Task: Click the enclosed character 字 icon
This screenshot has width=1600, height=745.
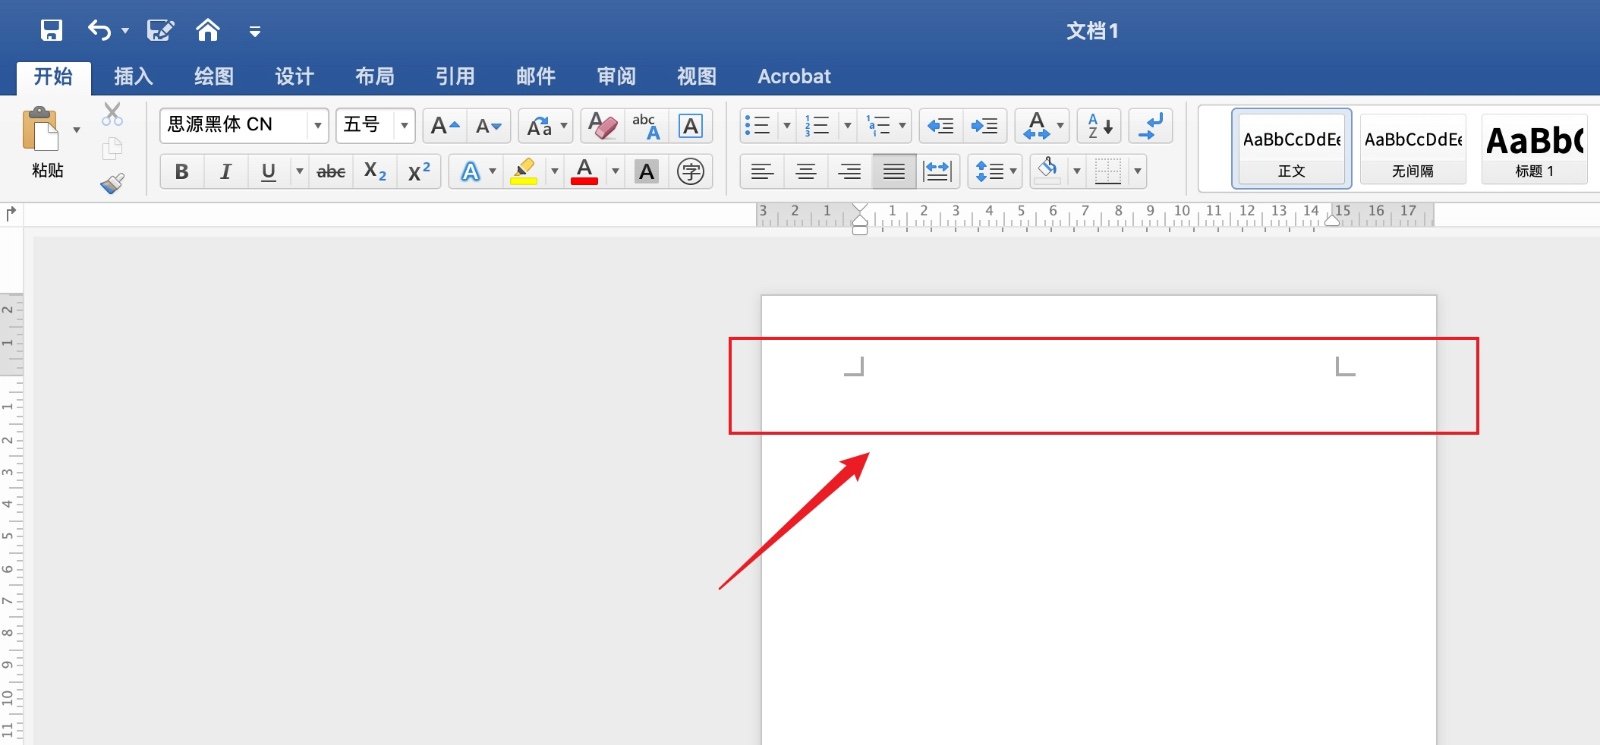Action: (690, 172)
